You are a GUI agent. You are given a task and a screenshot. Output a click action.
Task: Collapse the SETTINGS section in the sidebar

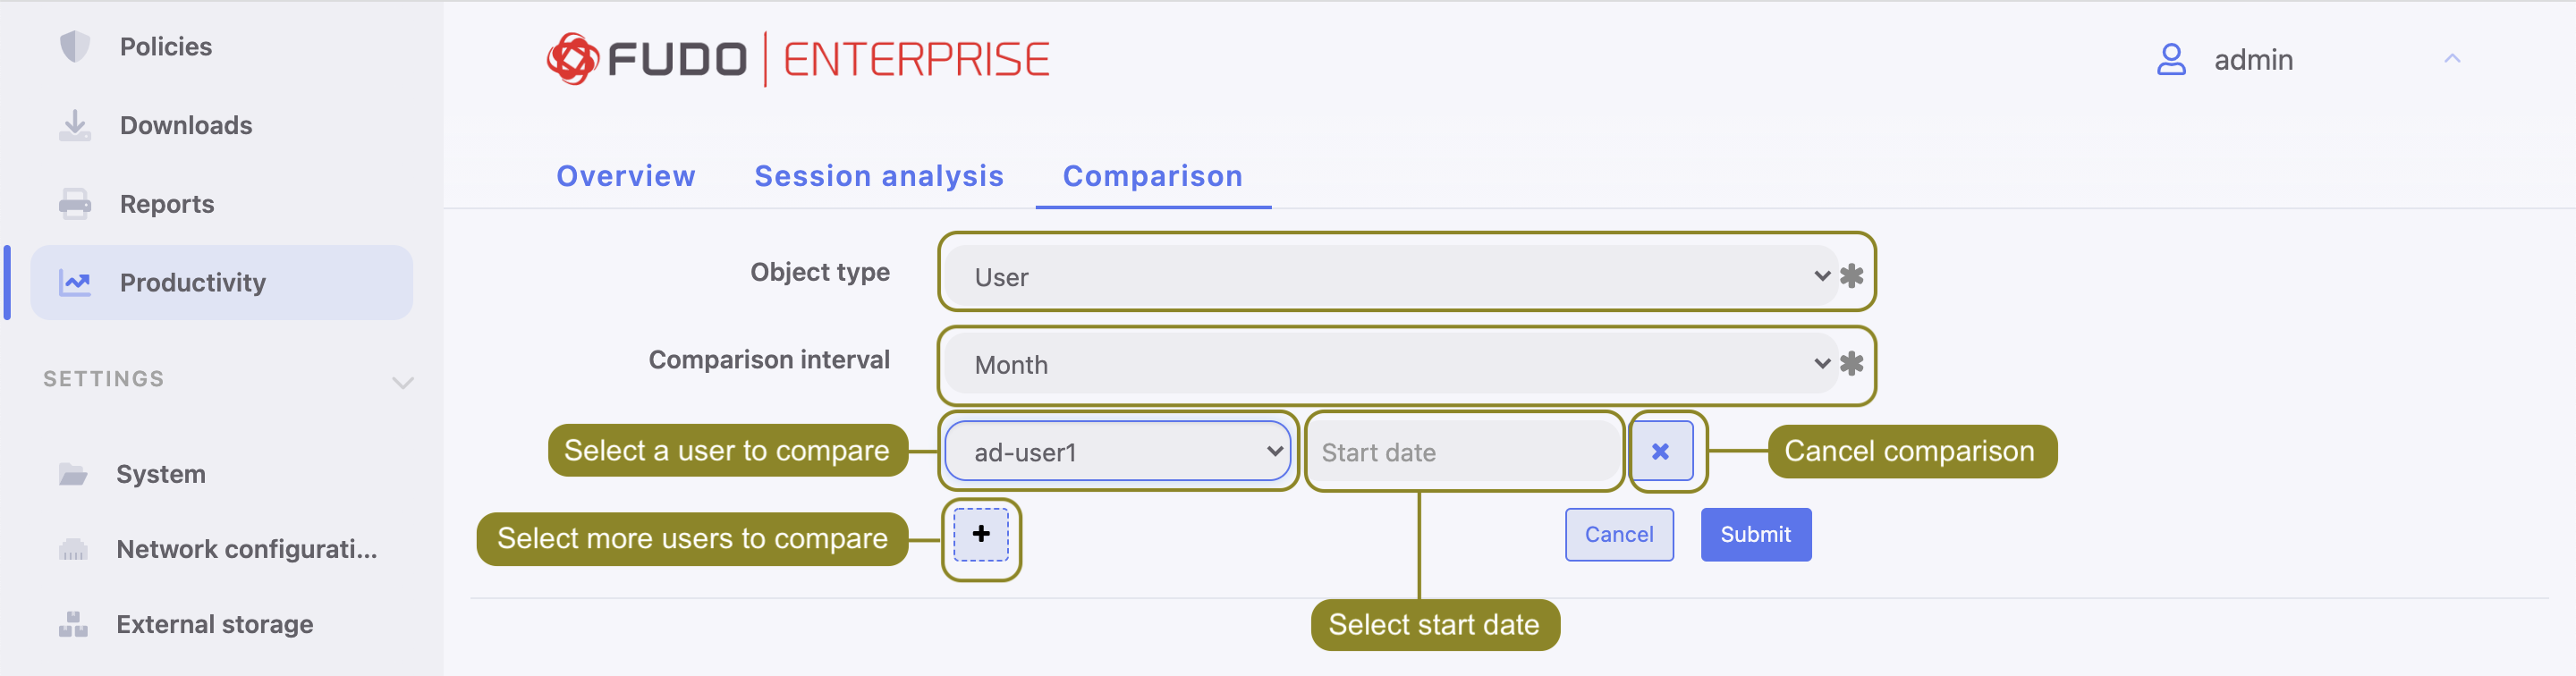[403, 381]
